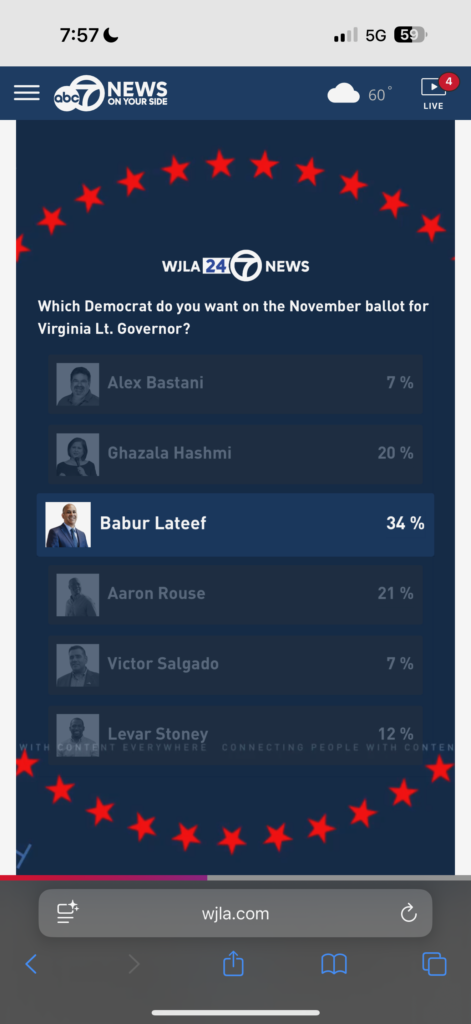Tap Babur Lateef's photo thumbnail
The image size is (471, 1024).
(x=68, y=524)
